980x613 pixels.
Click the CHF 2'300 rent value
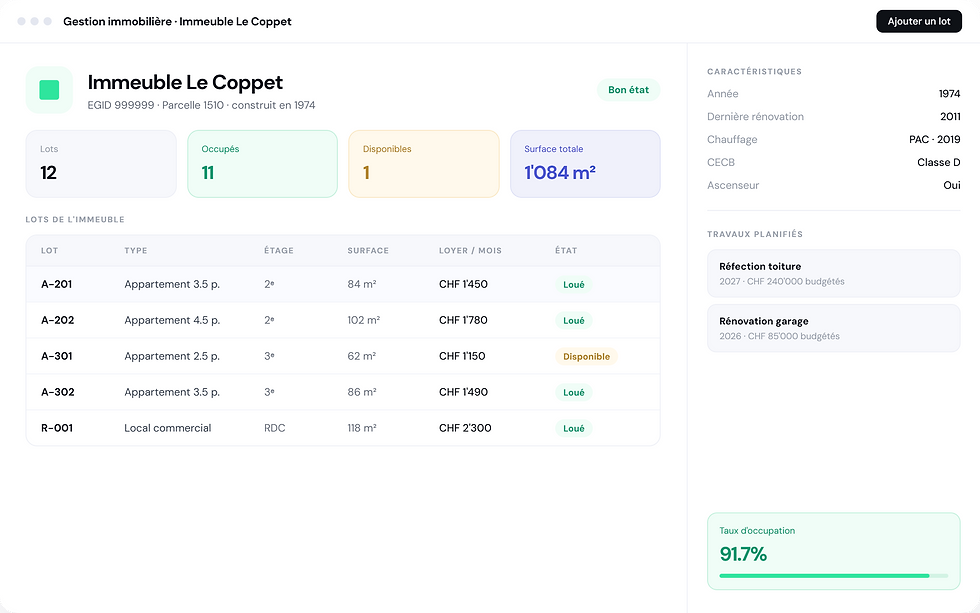click(x=465, y=428)
